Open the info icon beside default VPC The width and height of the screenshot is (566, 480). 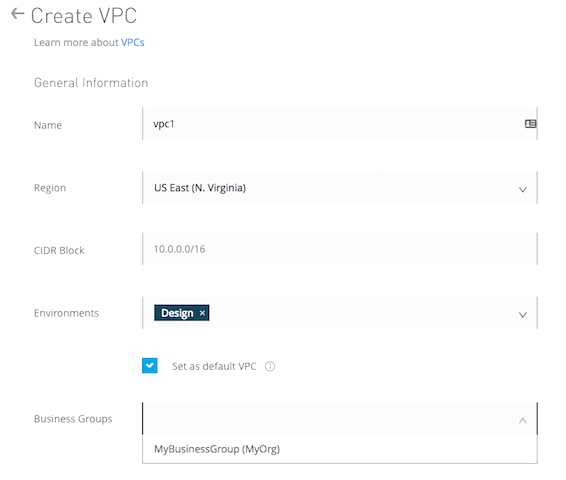click(x=270, y=366)
